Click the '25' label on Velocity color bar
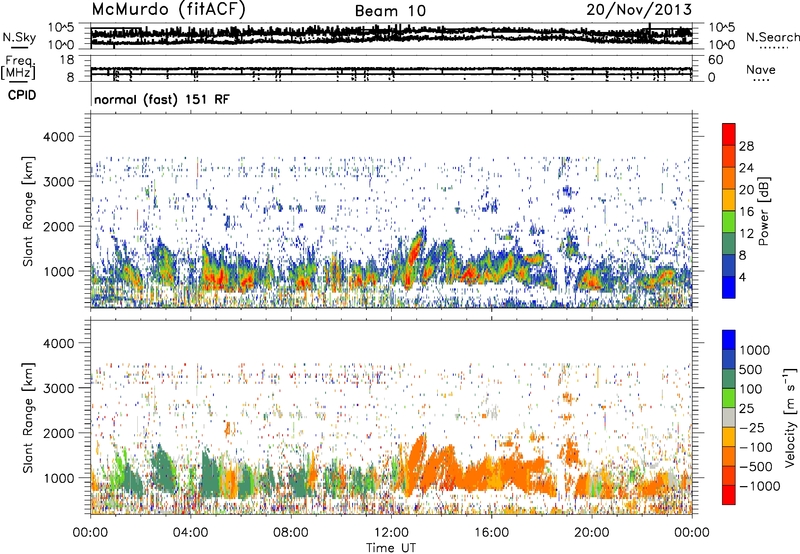The width and height of the screenshot is (800, 554). [746, 409]
